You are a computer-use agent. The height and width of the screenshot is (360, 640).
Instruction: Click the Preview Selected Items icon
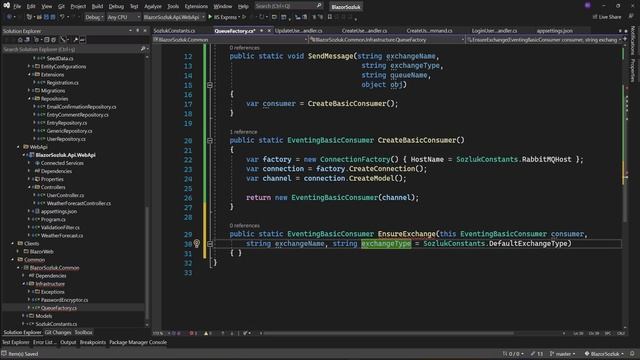(82, 40)
